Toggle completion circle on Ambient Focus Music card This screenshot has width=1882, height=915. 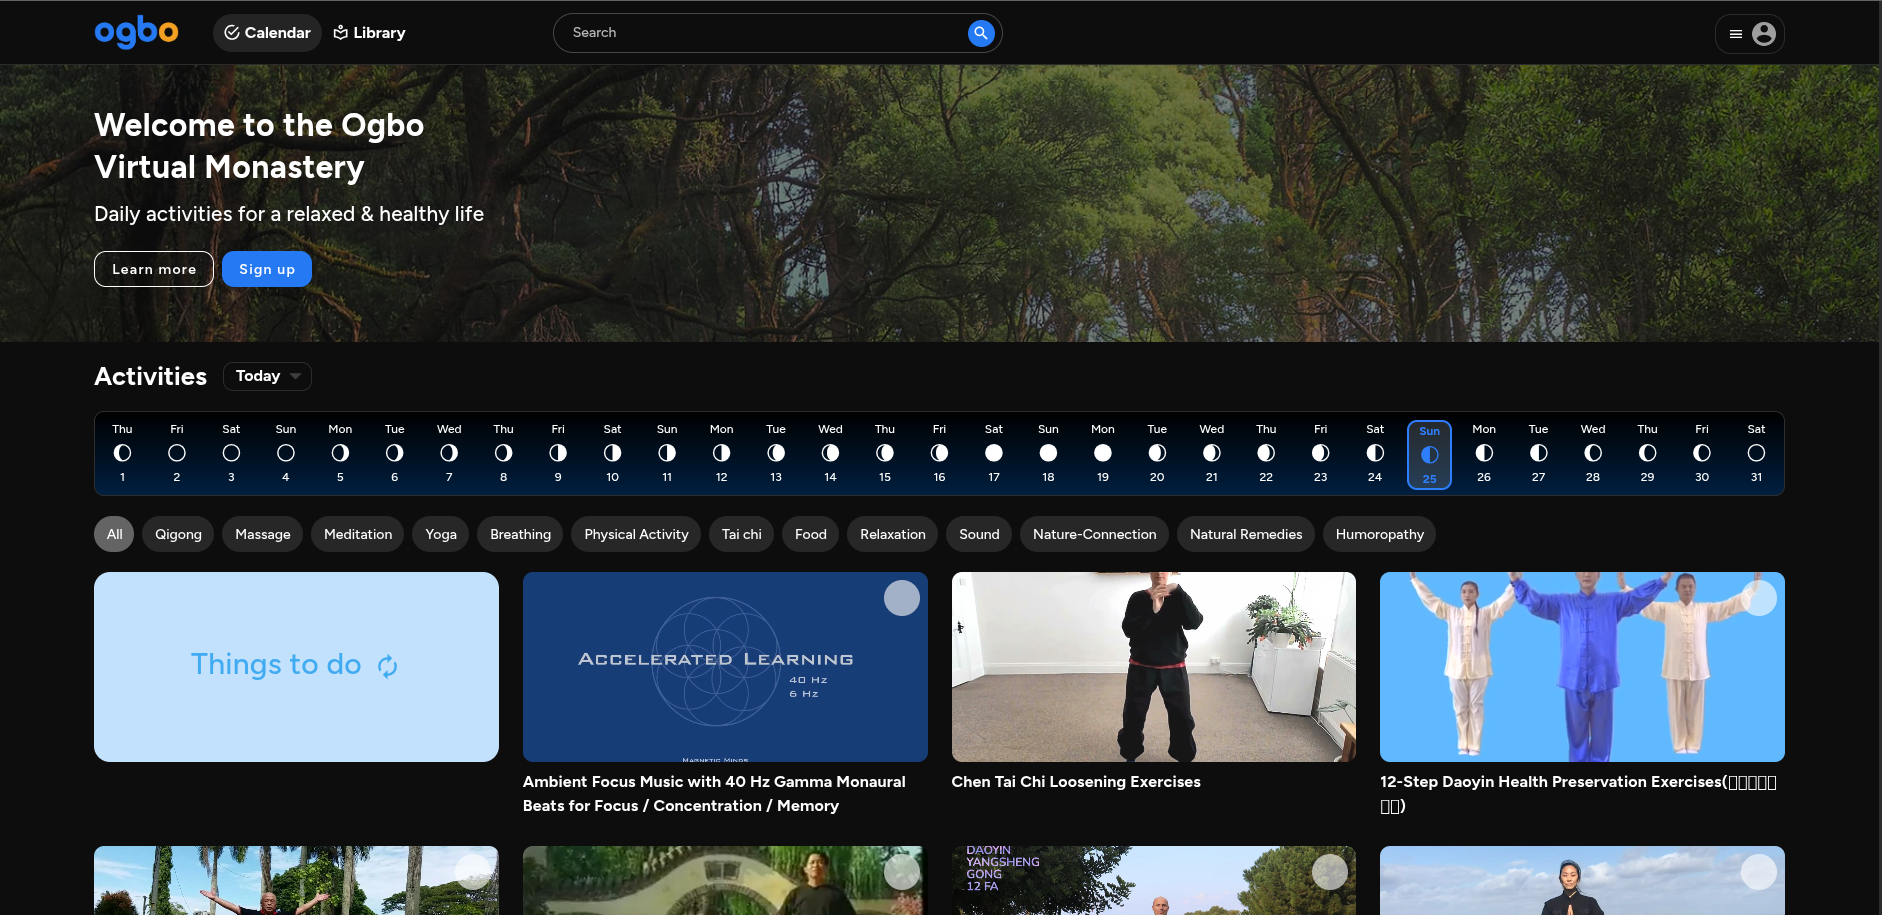[901, 598]
